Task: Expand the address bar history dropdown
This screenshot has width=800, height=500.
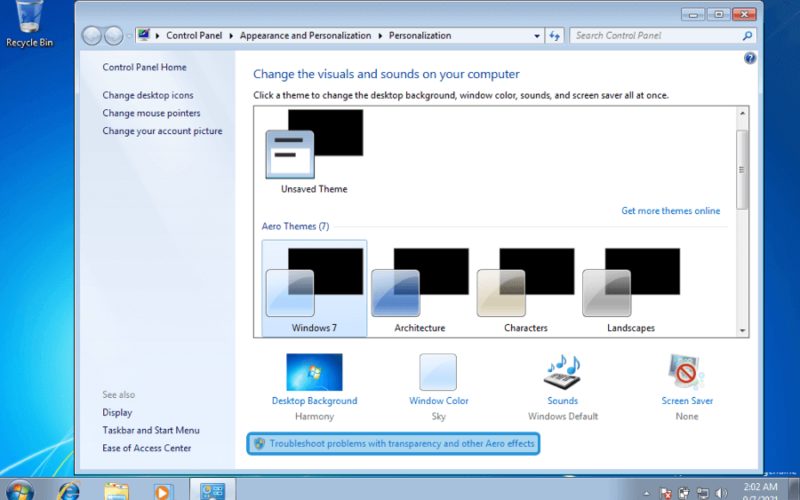Action: [537, 36]
